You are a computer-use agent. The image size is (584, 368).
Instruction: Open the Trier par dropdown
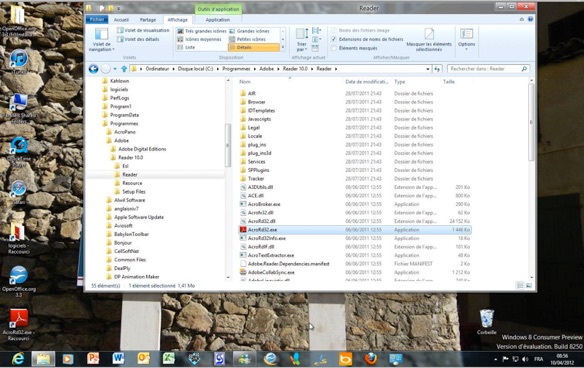301,40
